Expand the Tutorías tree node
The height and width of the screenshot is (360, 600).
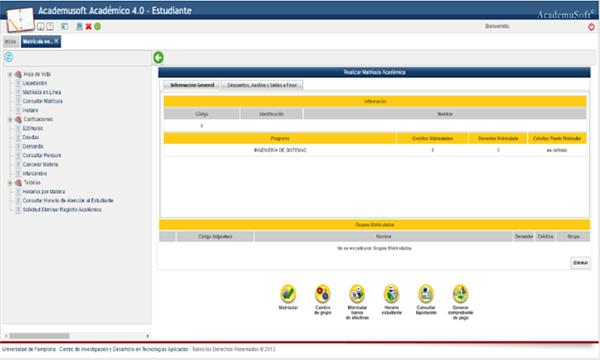point(10,182)
